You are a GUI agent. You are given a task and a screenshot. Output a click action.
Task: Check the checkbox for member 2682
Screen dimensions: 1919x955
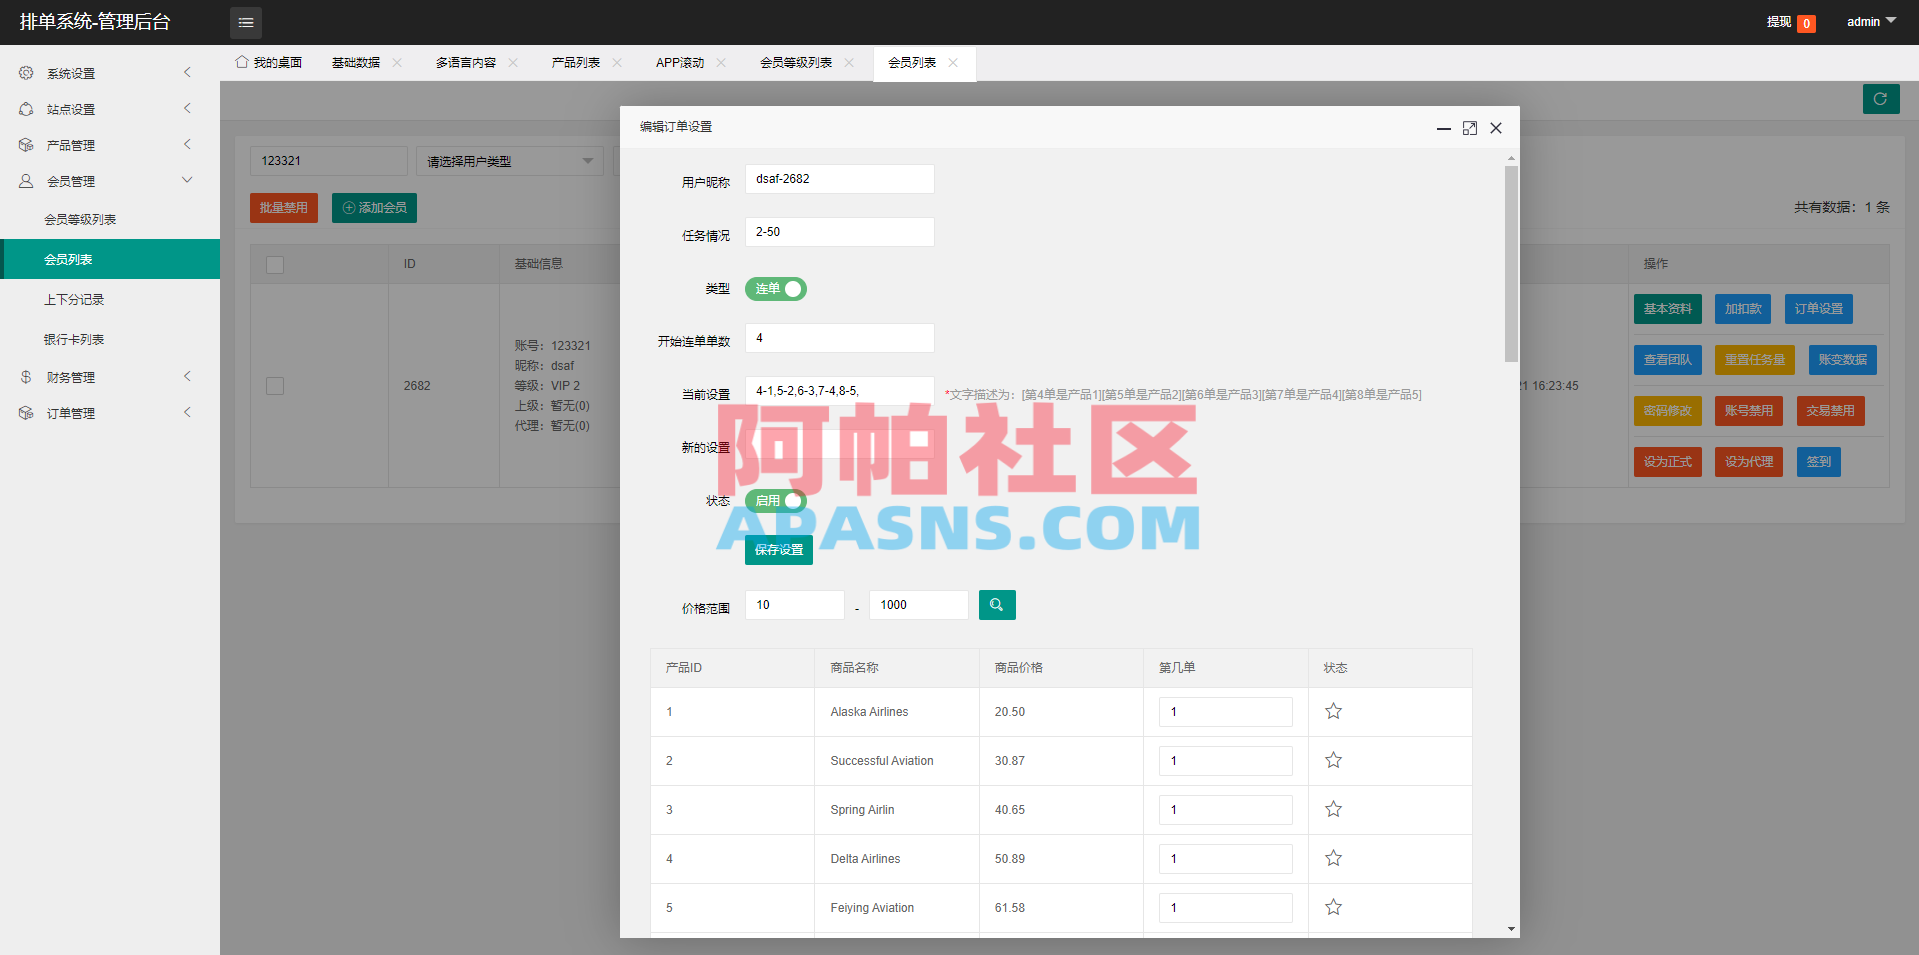pos(275,385)
